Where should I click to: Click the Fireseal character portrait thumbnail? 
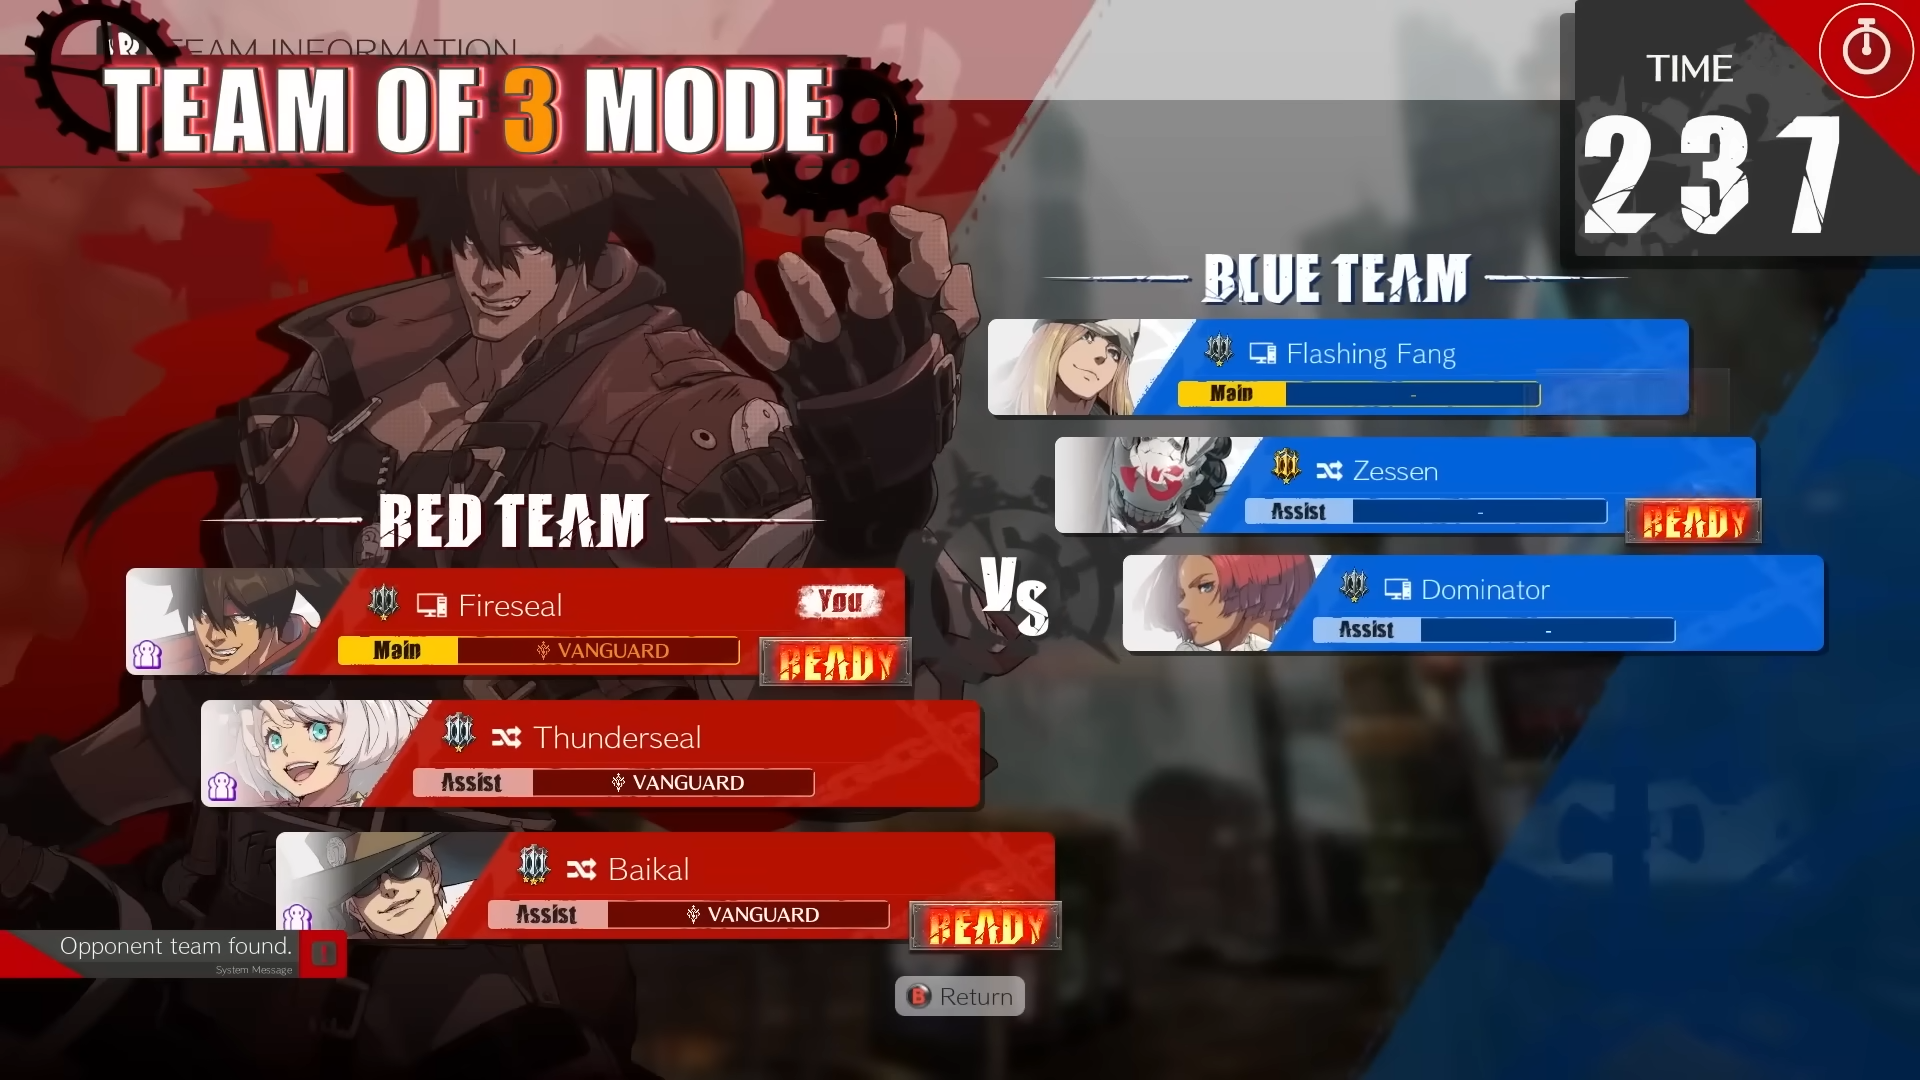click(x=243, y=626)
